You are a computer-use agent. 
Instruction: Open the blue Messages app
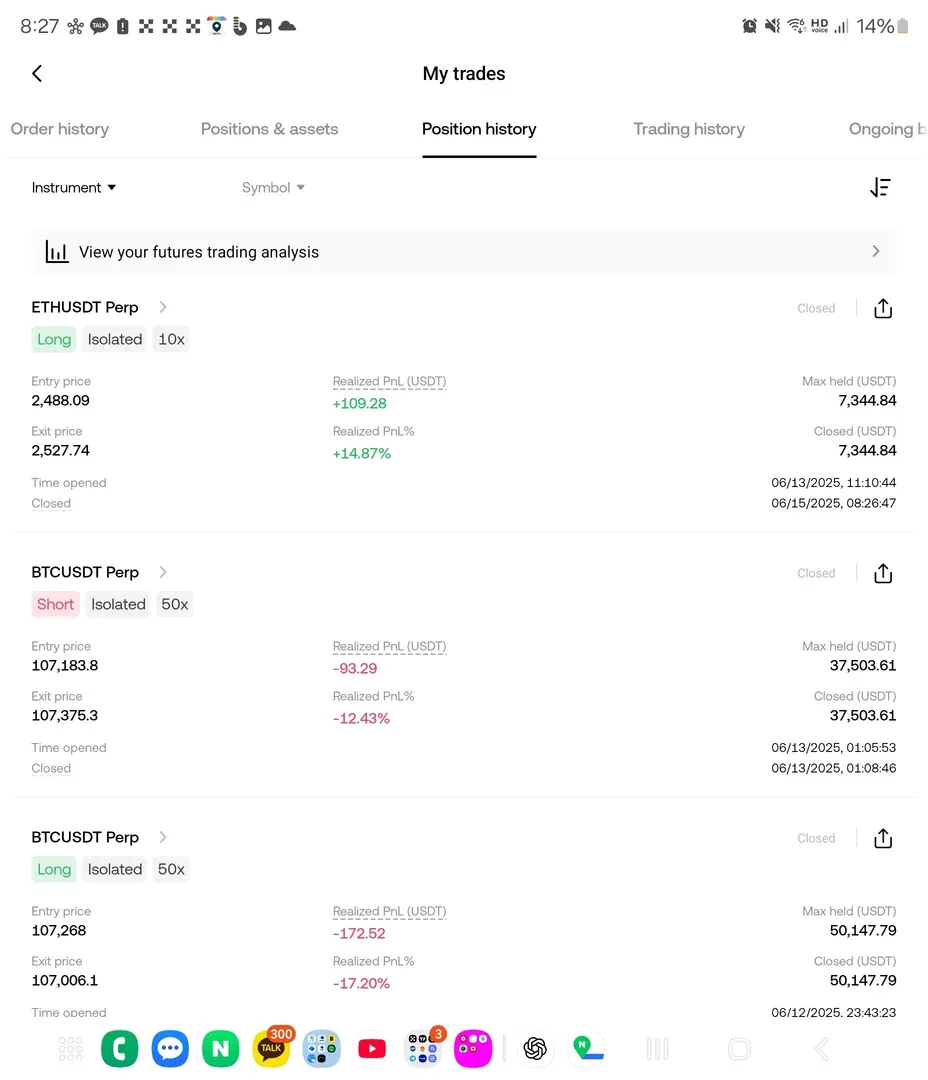point(170,1048)
